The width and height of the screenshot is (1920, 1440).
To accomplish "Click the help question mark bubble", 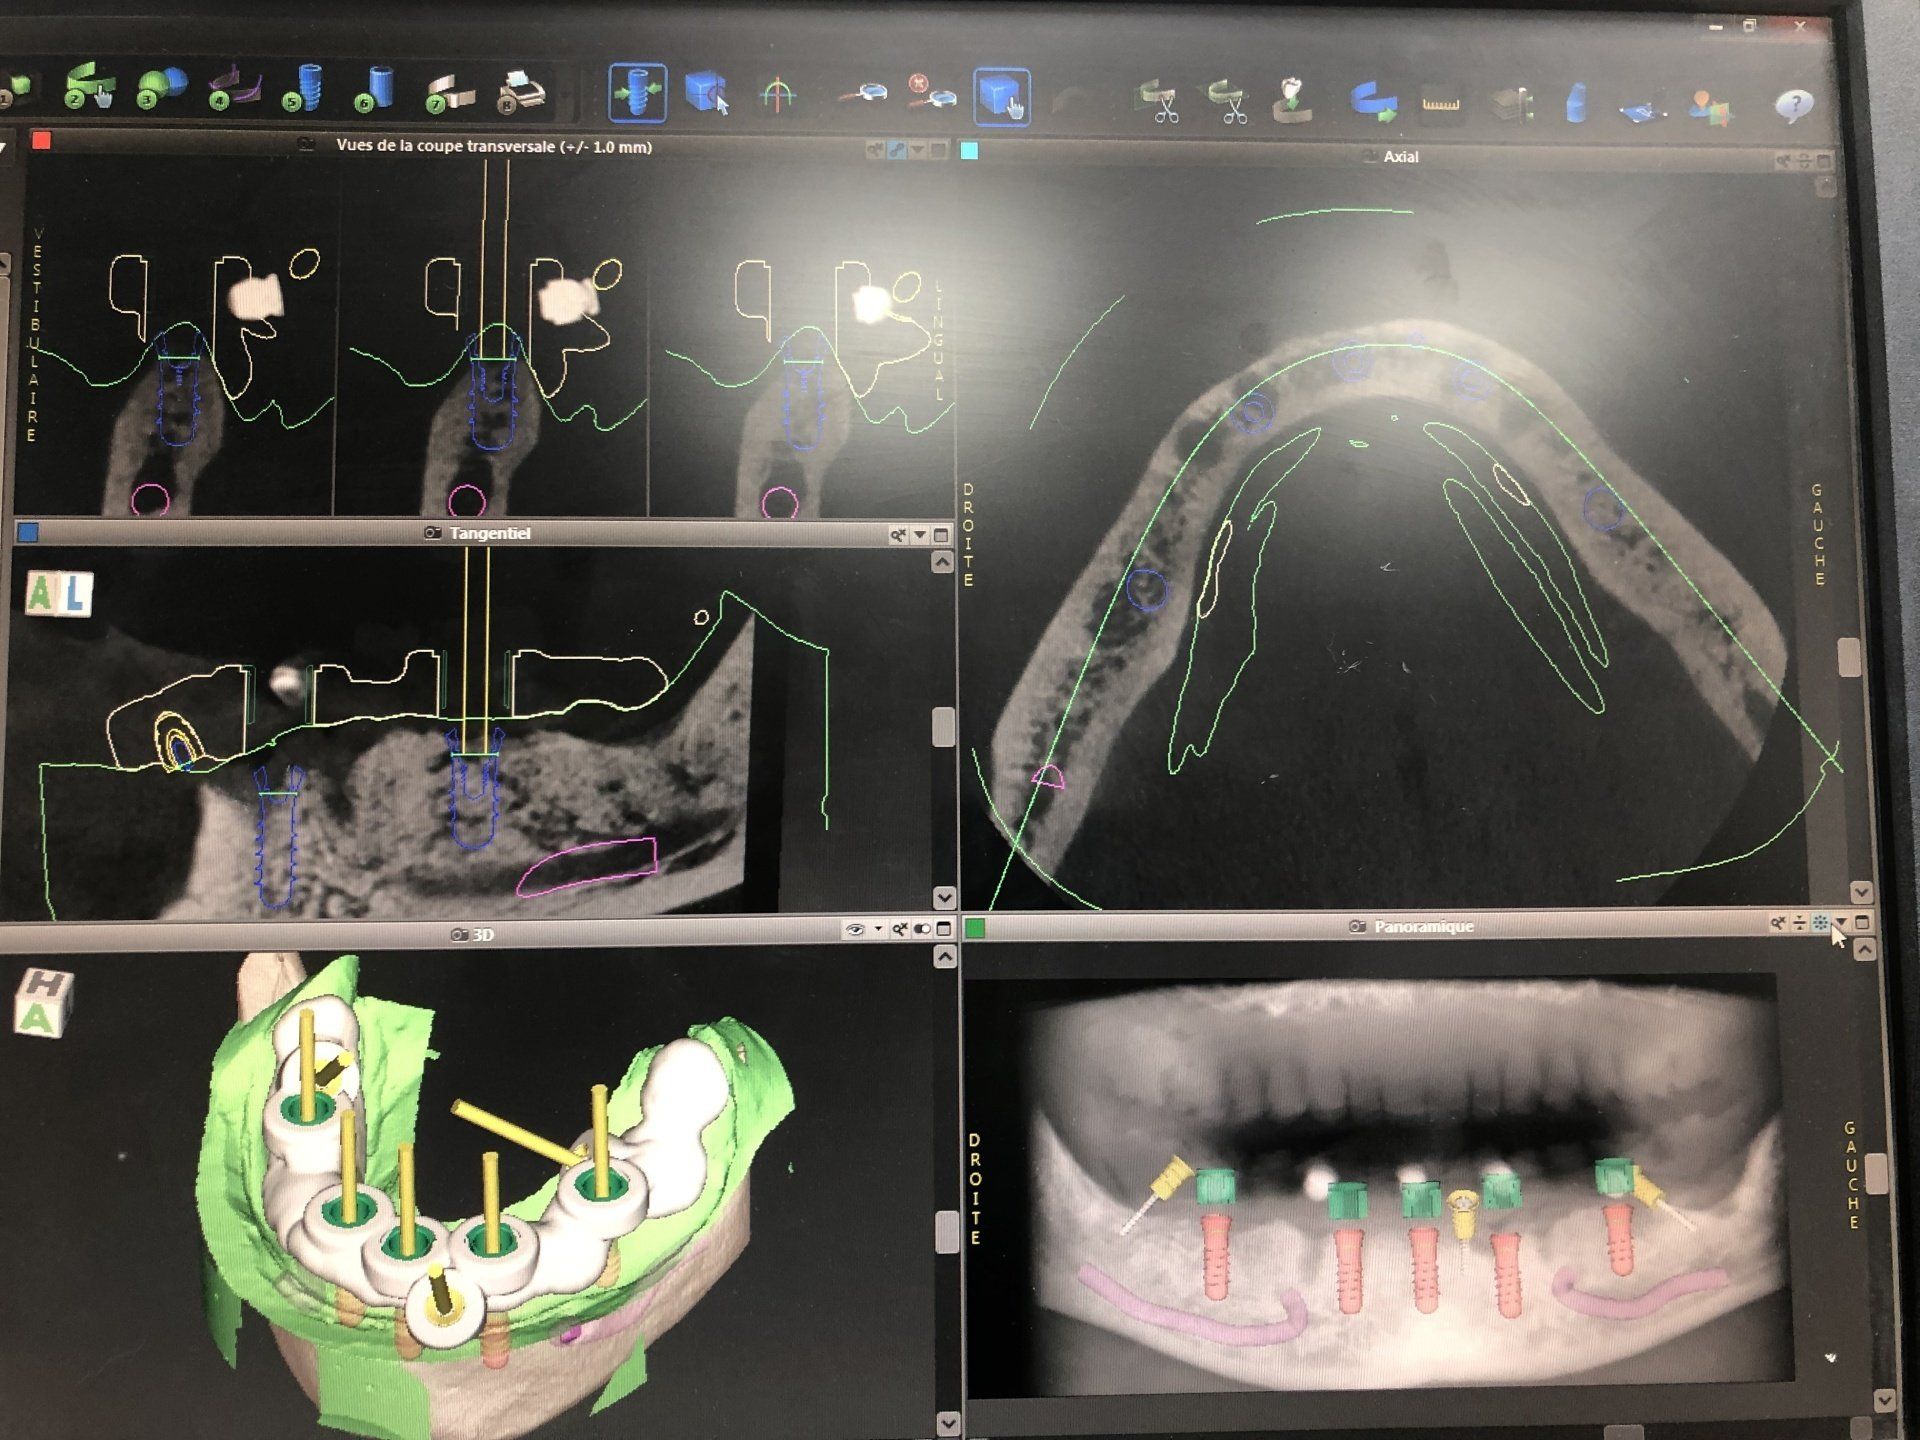I will click(1794, 104).
